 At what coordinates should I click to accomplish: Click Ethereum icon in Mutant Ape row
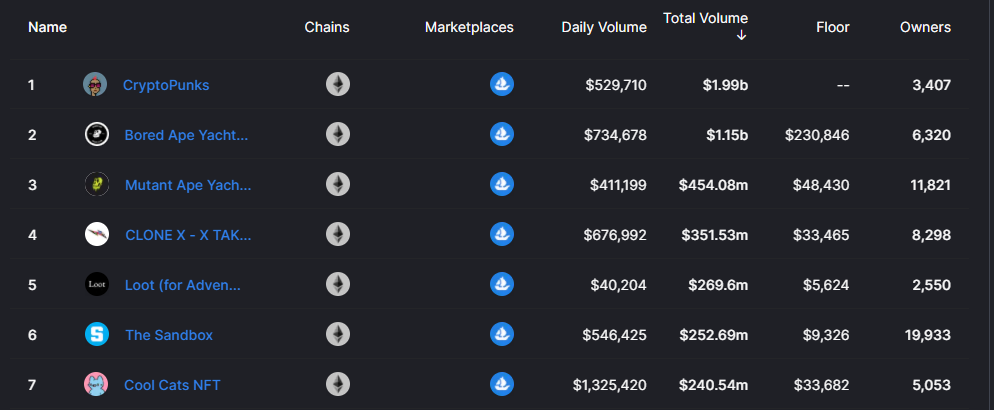[338, 184]
